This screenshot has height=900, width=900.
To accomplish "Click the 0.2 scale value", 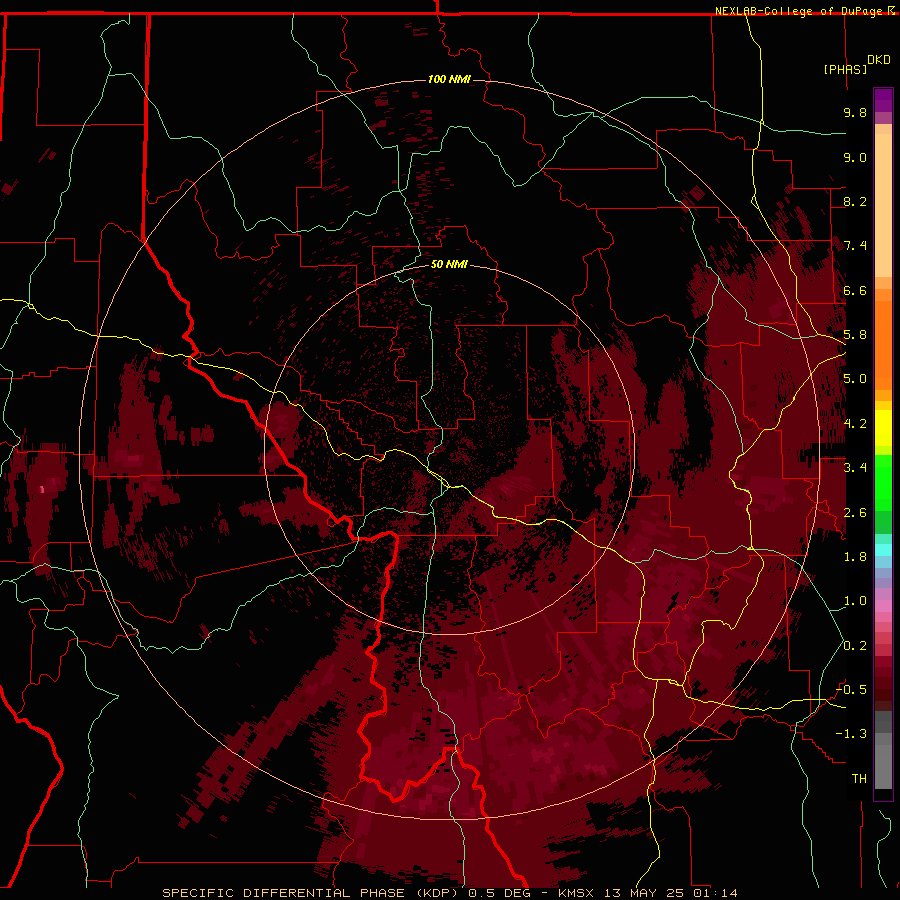I will 855,646.
